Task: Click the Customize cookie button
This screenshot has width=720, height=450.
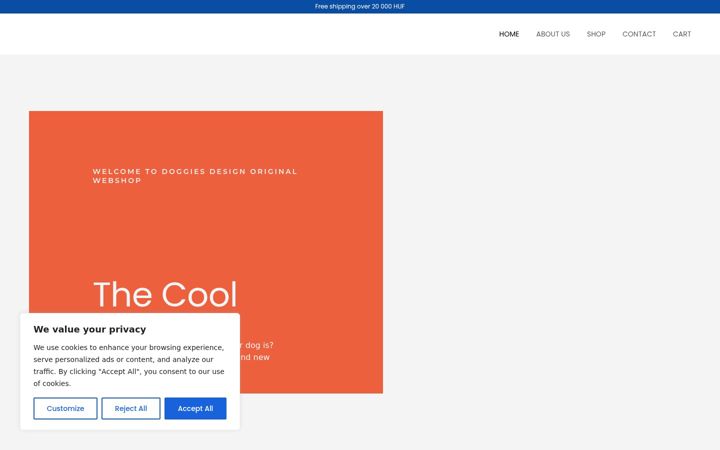Action: (x=65, y=408)
